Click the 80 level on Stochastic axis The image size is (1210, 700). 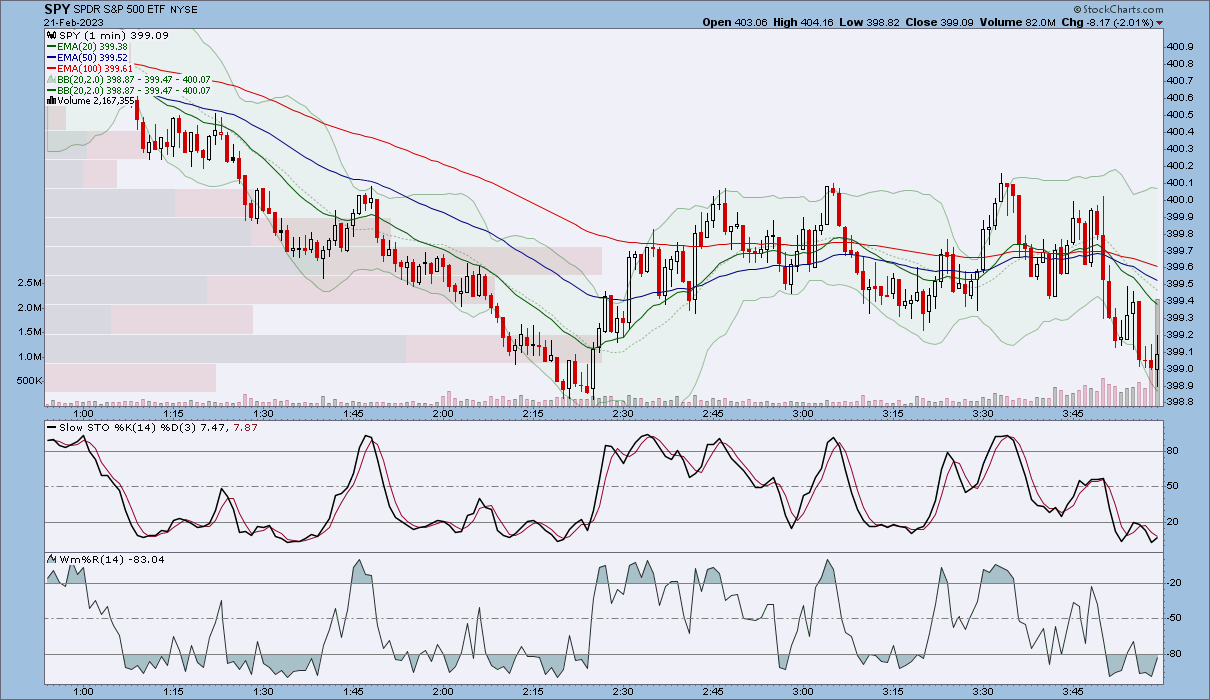tap(1174, 451)
